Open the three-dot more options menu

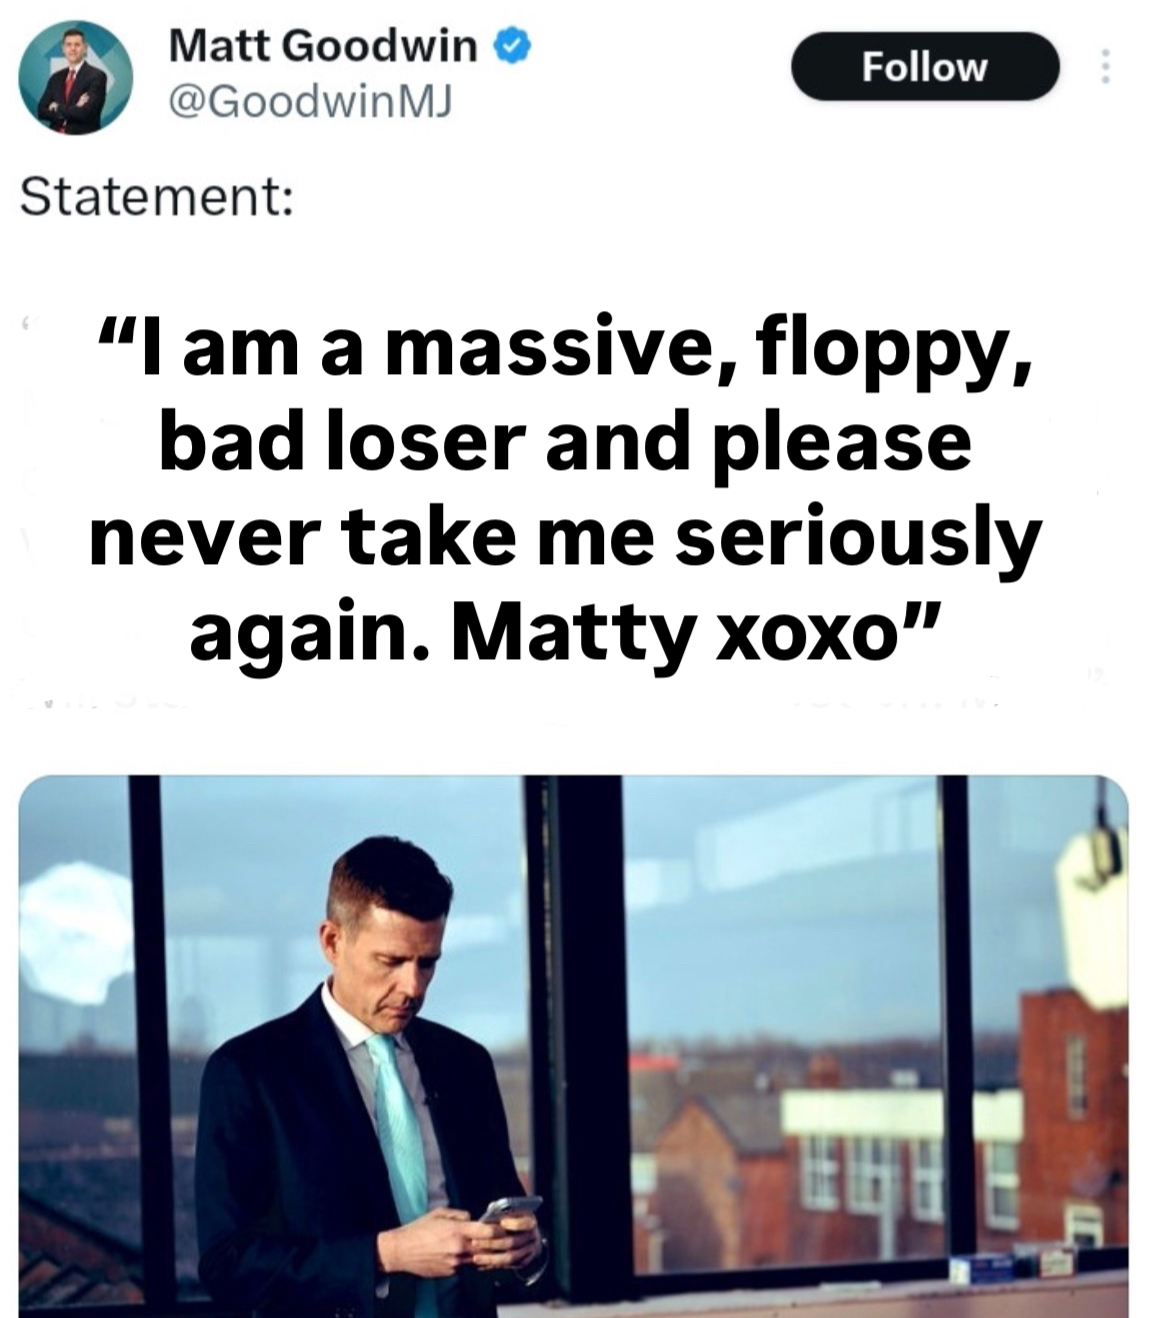tap(1105, 67)
